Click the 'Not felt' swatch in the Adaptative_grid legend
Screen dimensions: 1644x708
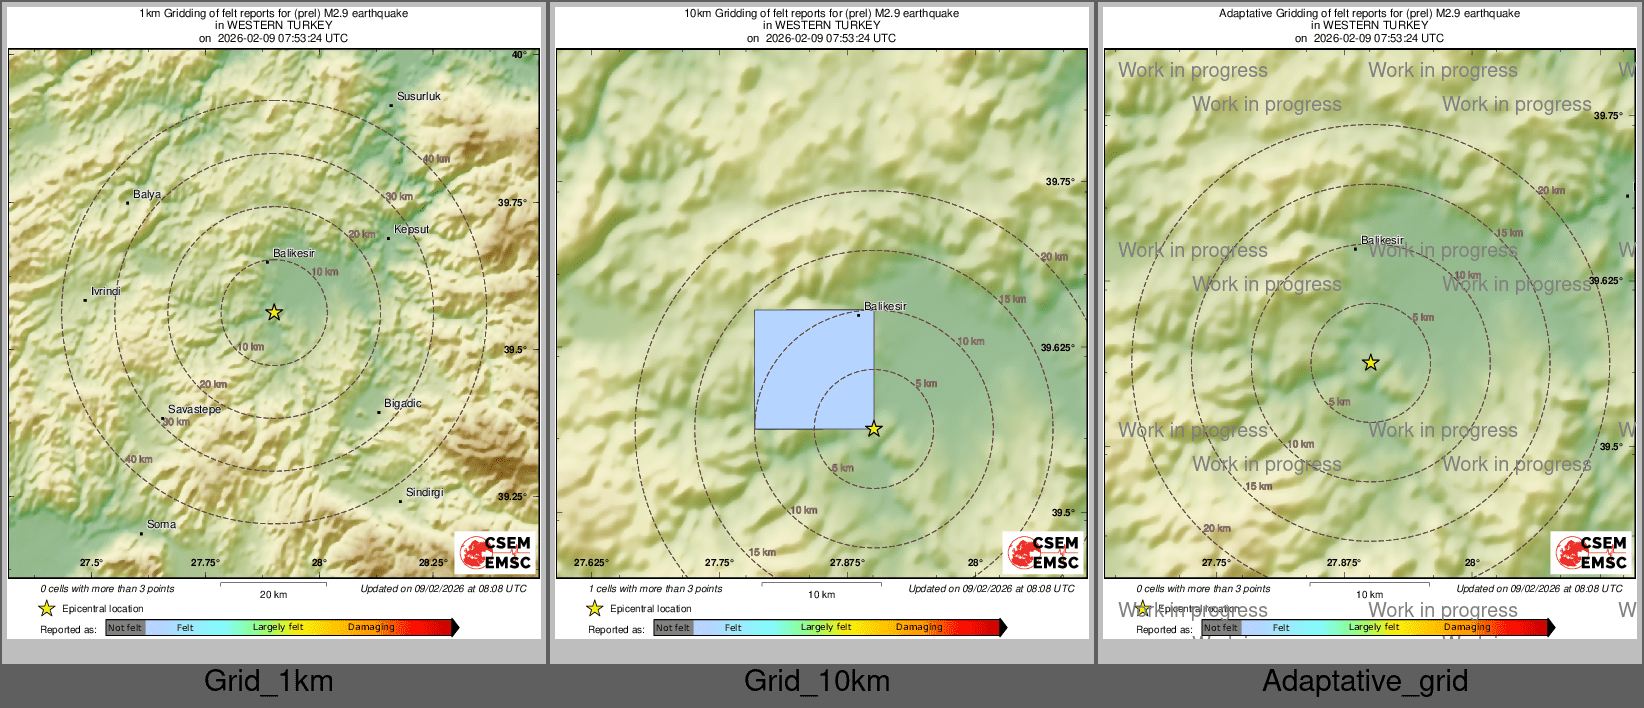(1221, 628)
